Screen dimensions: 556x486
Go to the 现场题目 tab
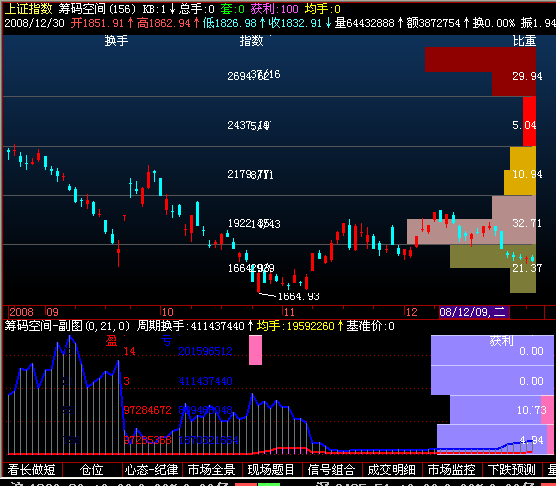[x=272, y=470]
